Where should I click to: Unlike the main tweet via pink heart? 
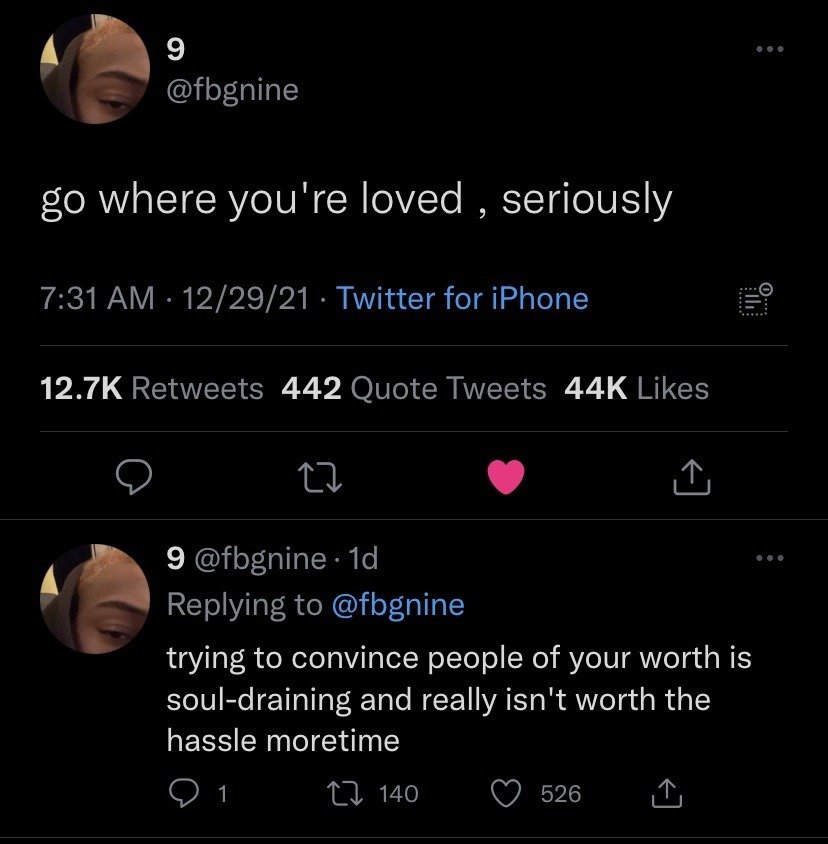point(506,477)
